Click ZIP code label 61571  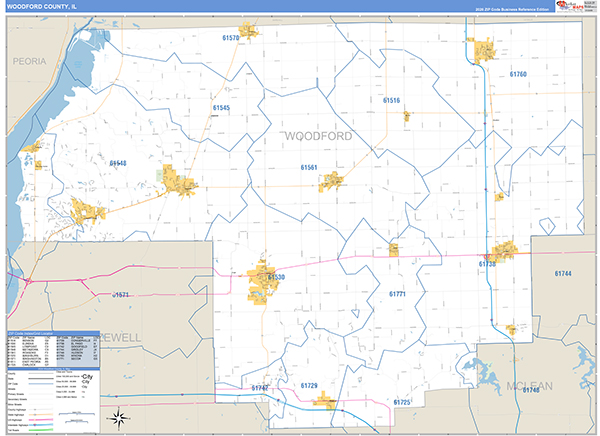[x=121, y=295]
